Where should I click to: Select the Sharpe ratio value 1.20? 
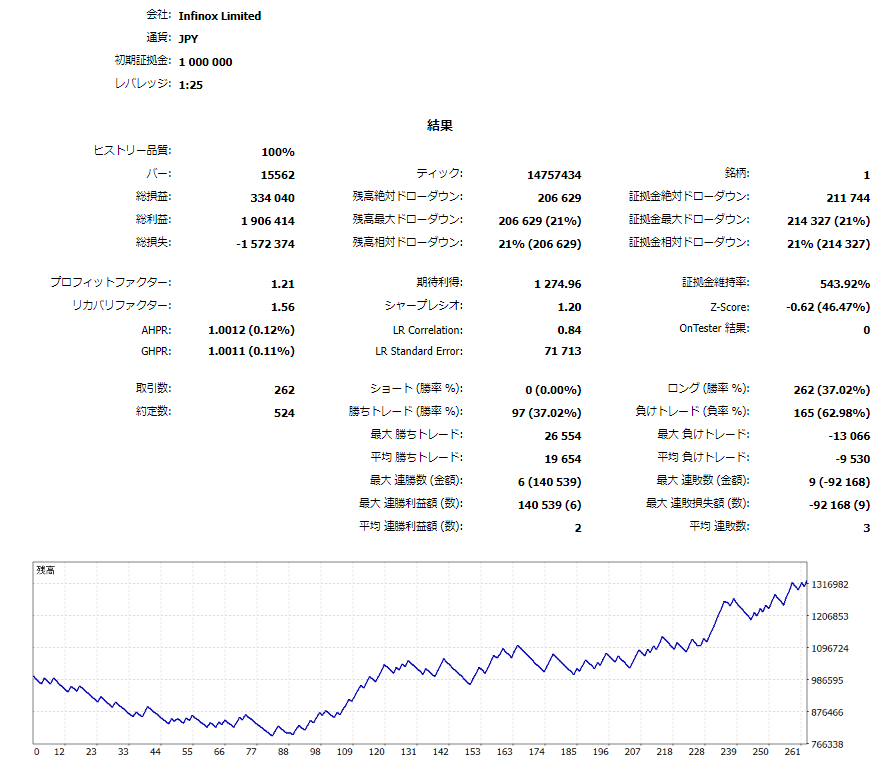(x=570, y=307)
